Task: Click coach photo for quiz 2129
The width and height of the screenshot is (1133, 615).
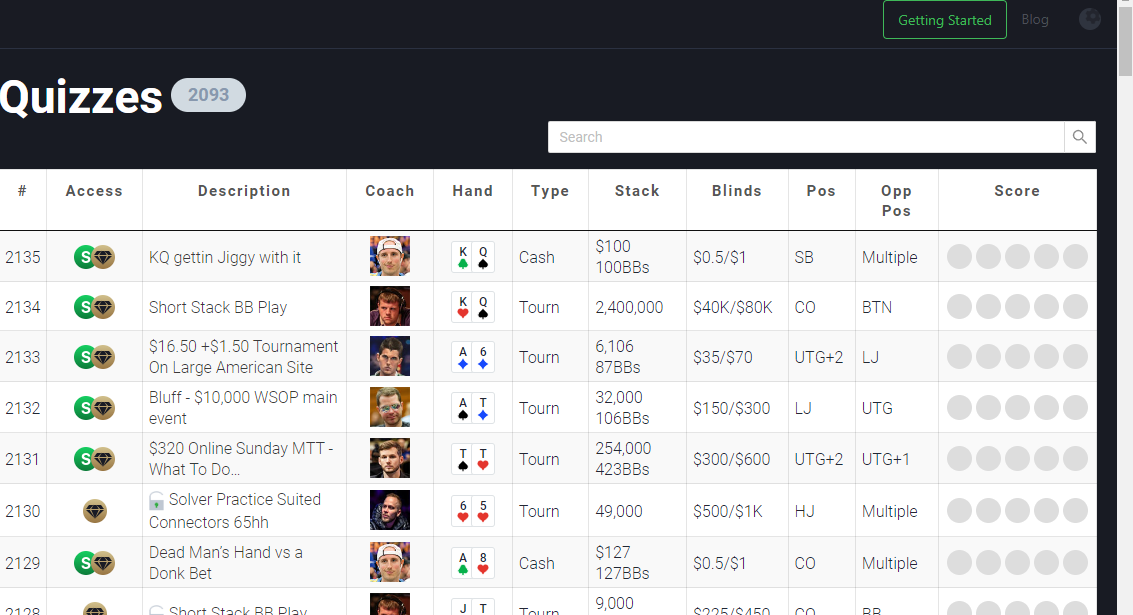Action: point(389,562)
